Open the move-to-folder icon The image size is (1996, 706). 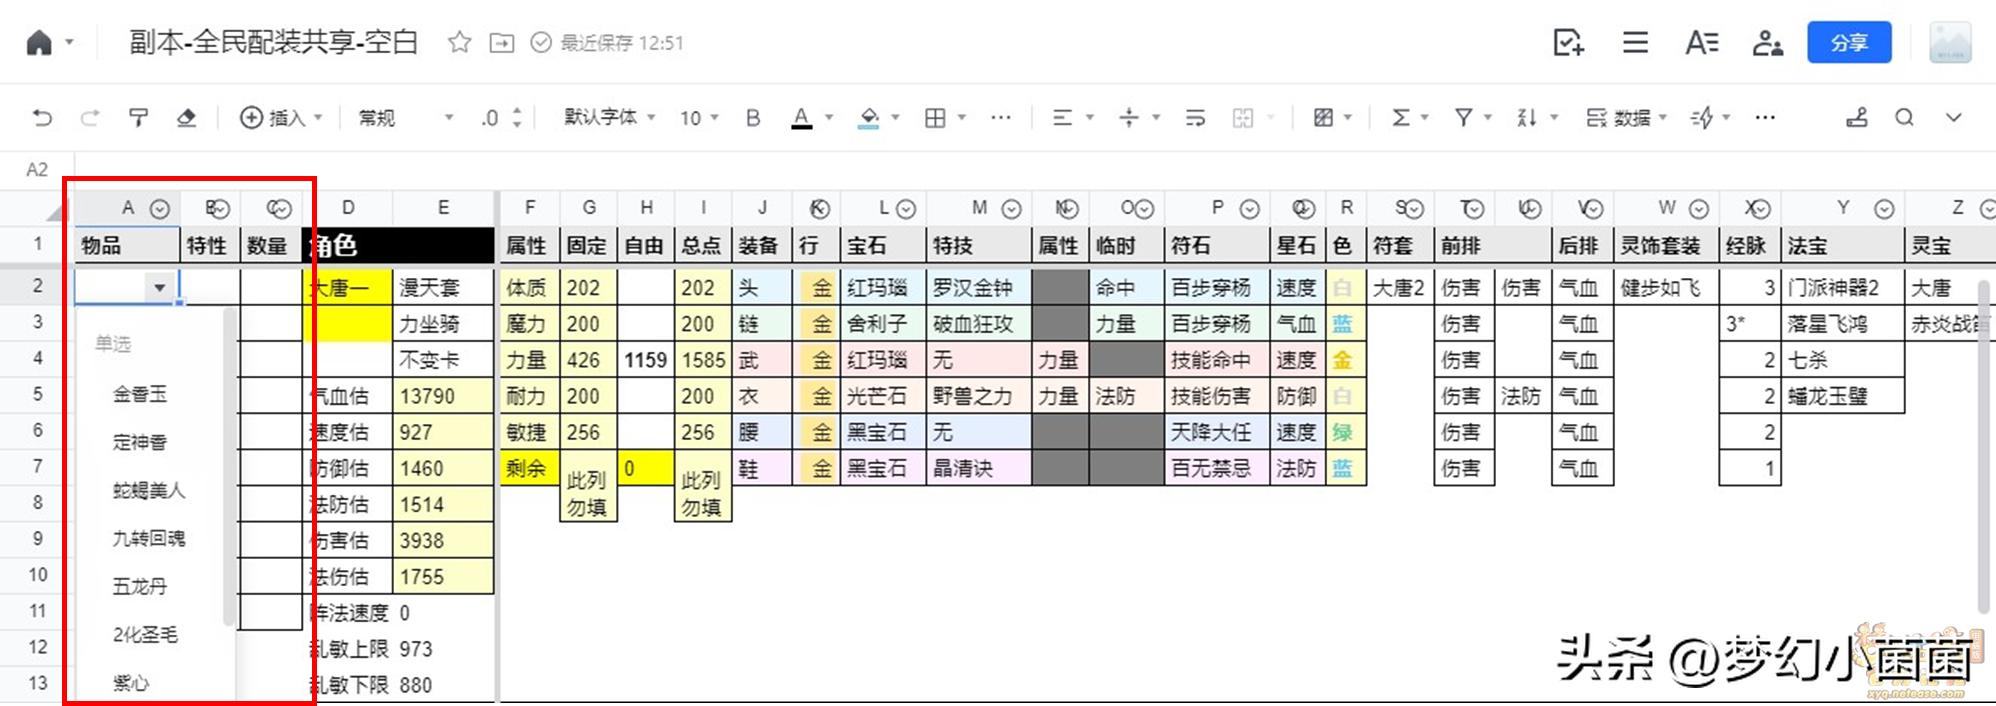click(x=501, y=43)
